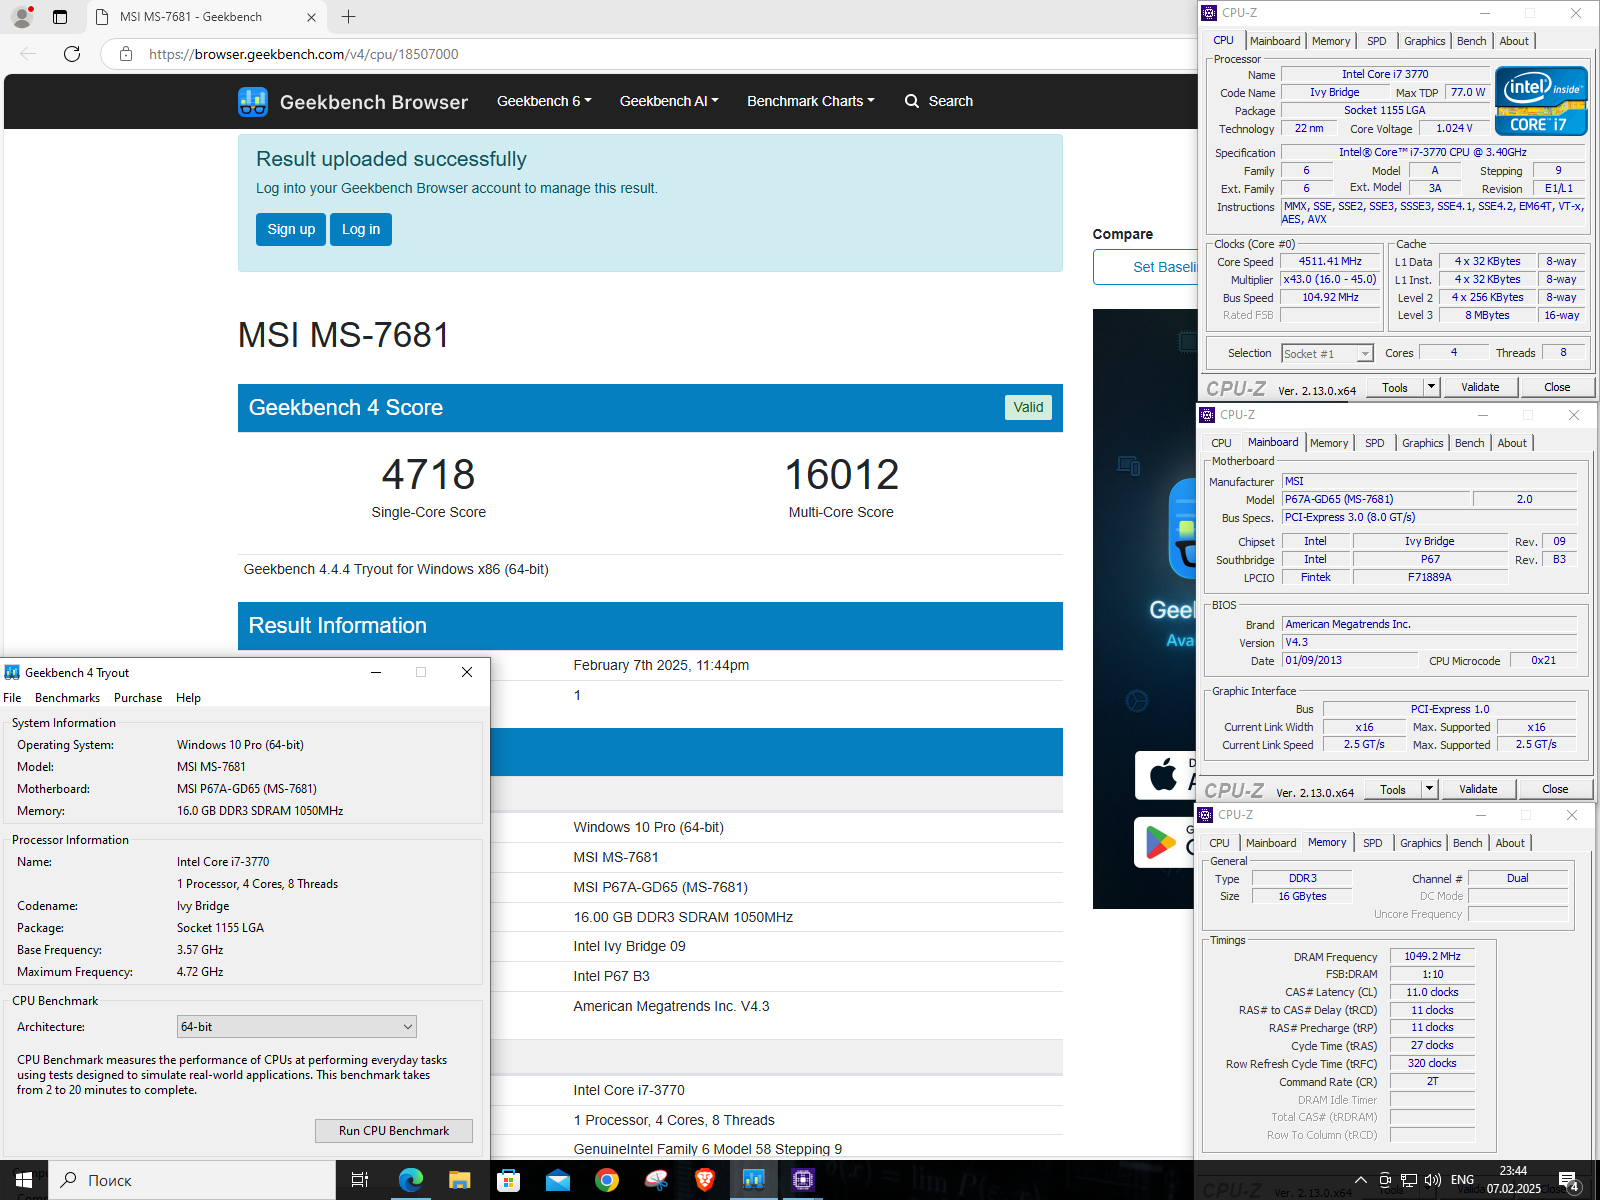Open Benchmarks menu in Geekbench 4 Tryout
The height and width of the screenshot is (1200, 1600).
coord(67,698)
